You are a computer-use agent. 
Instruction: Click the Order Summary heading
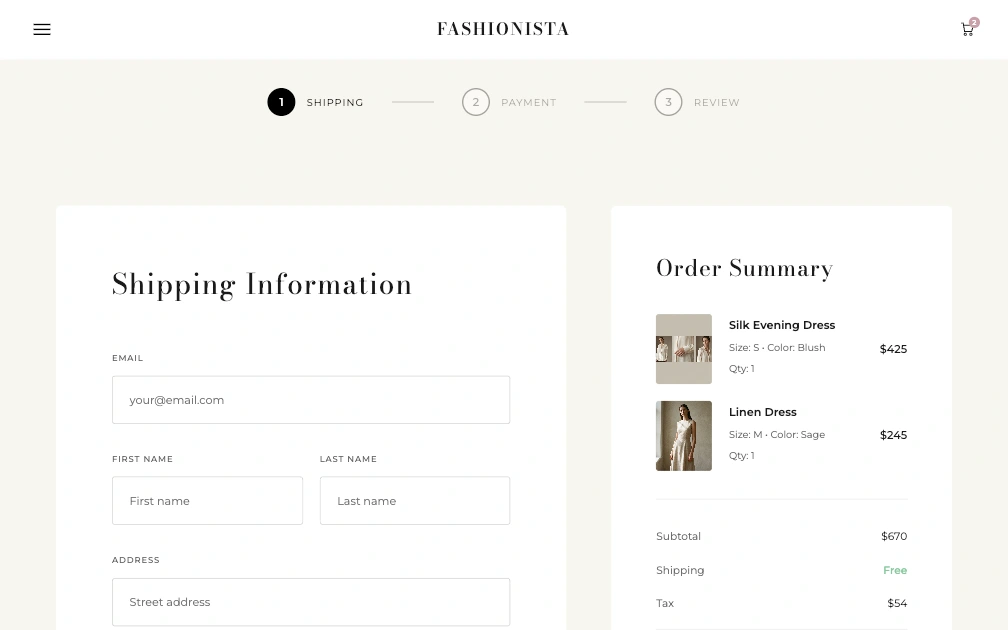tap(744, 268)
